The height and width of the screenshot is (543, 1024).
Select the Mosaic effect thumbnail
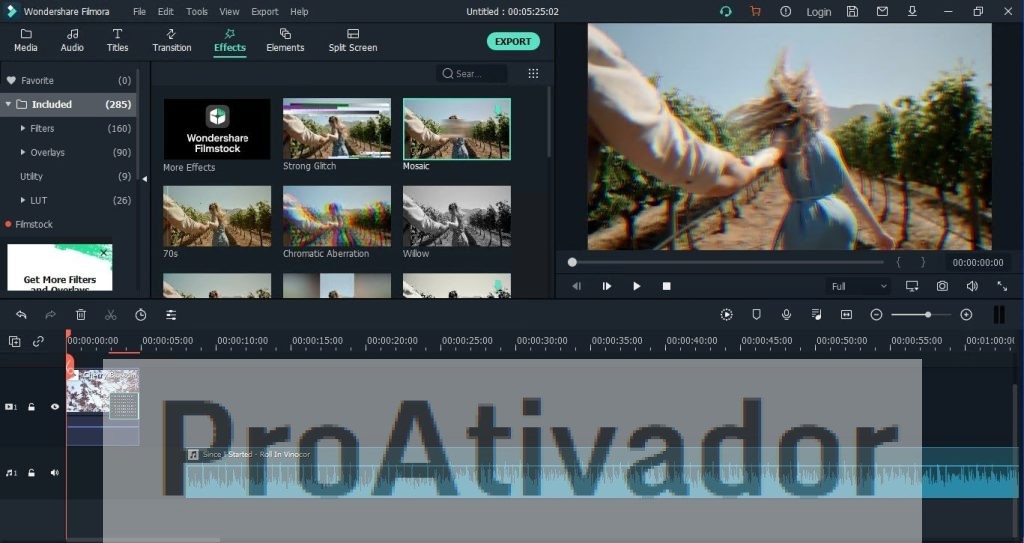click(456, 129)
